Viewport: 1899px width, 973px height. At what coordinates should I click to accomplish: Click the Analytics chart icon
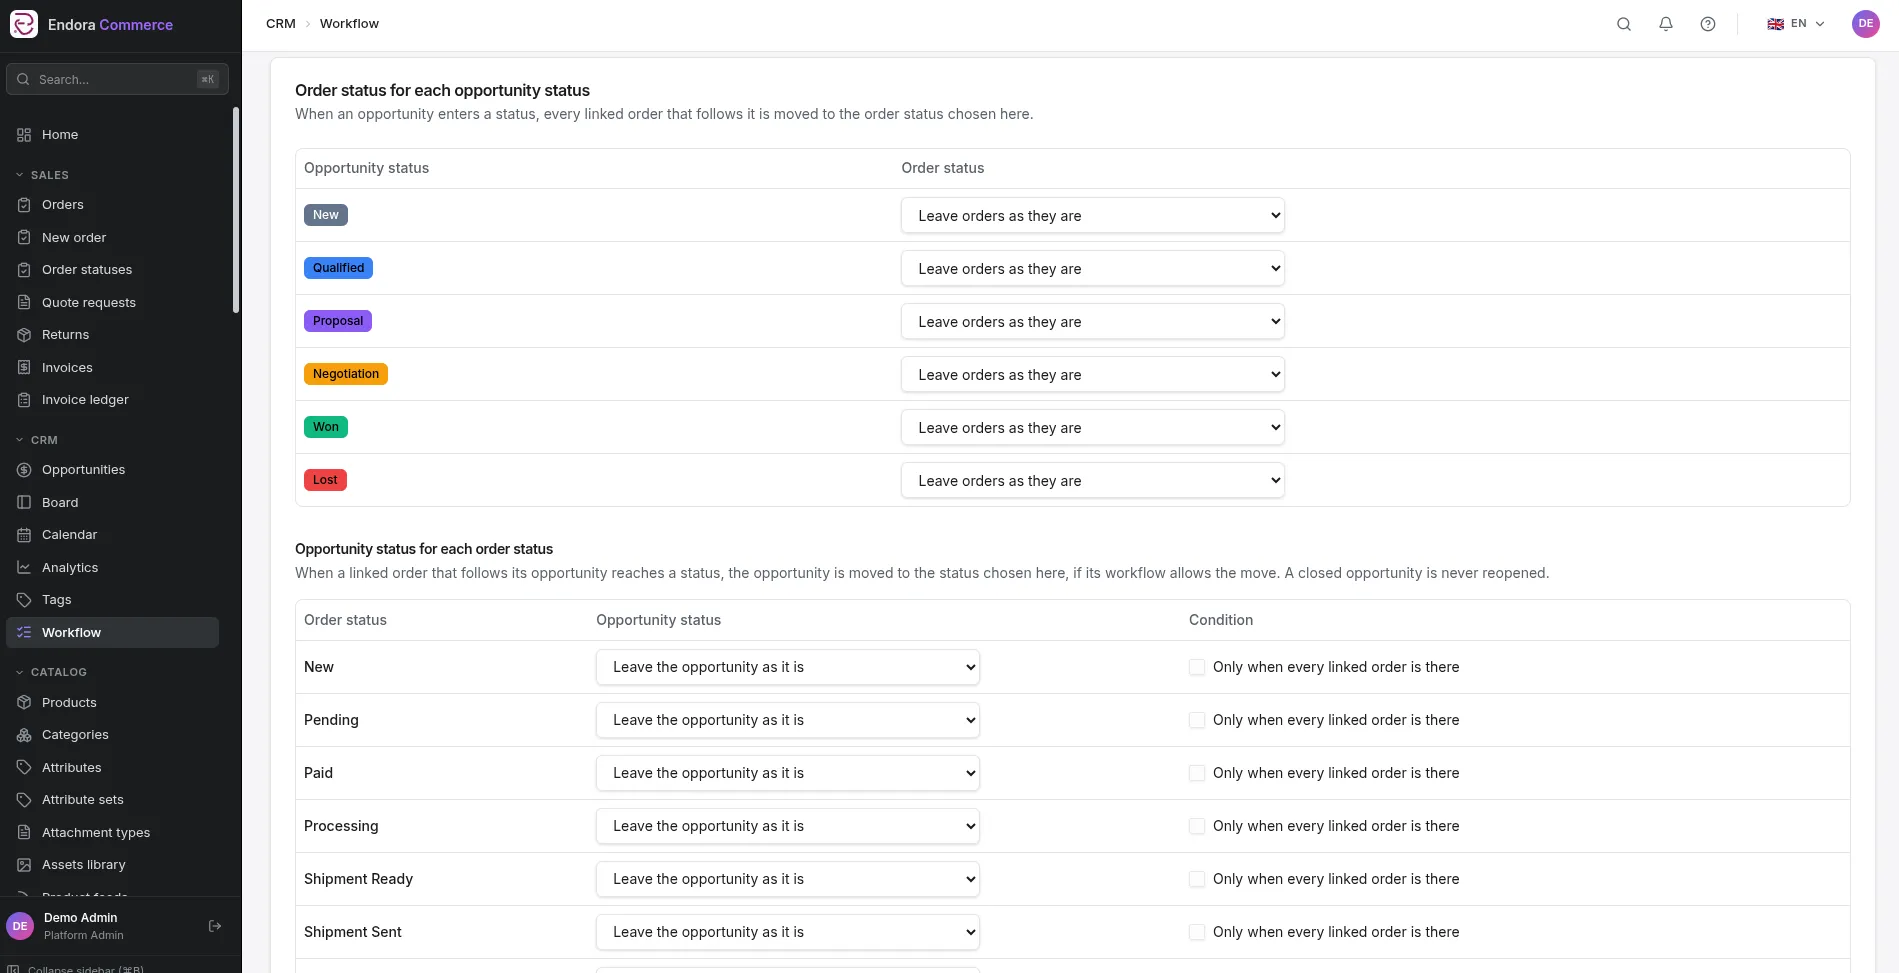[x=24, y=568]
